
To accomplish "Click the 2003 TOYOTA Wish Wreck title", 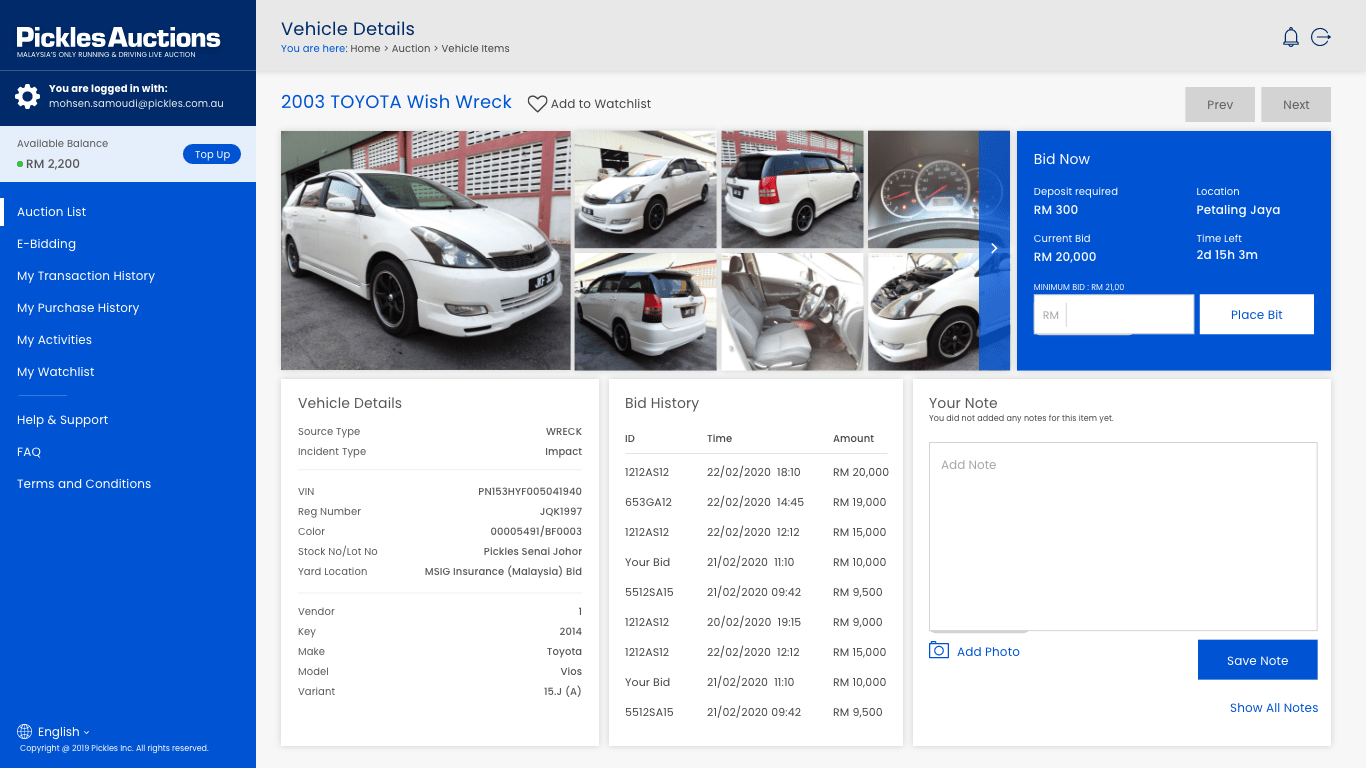I will (396, 102).
